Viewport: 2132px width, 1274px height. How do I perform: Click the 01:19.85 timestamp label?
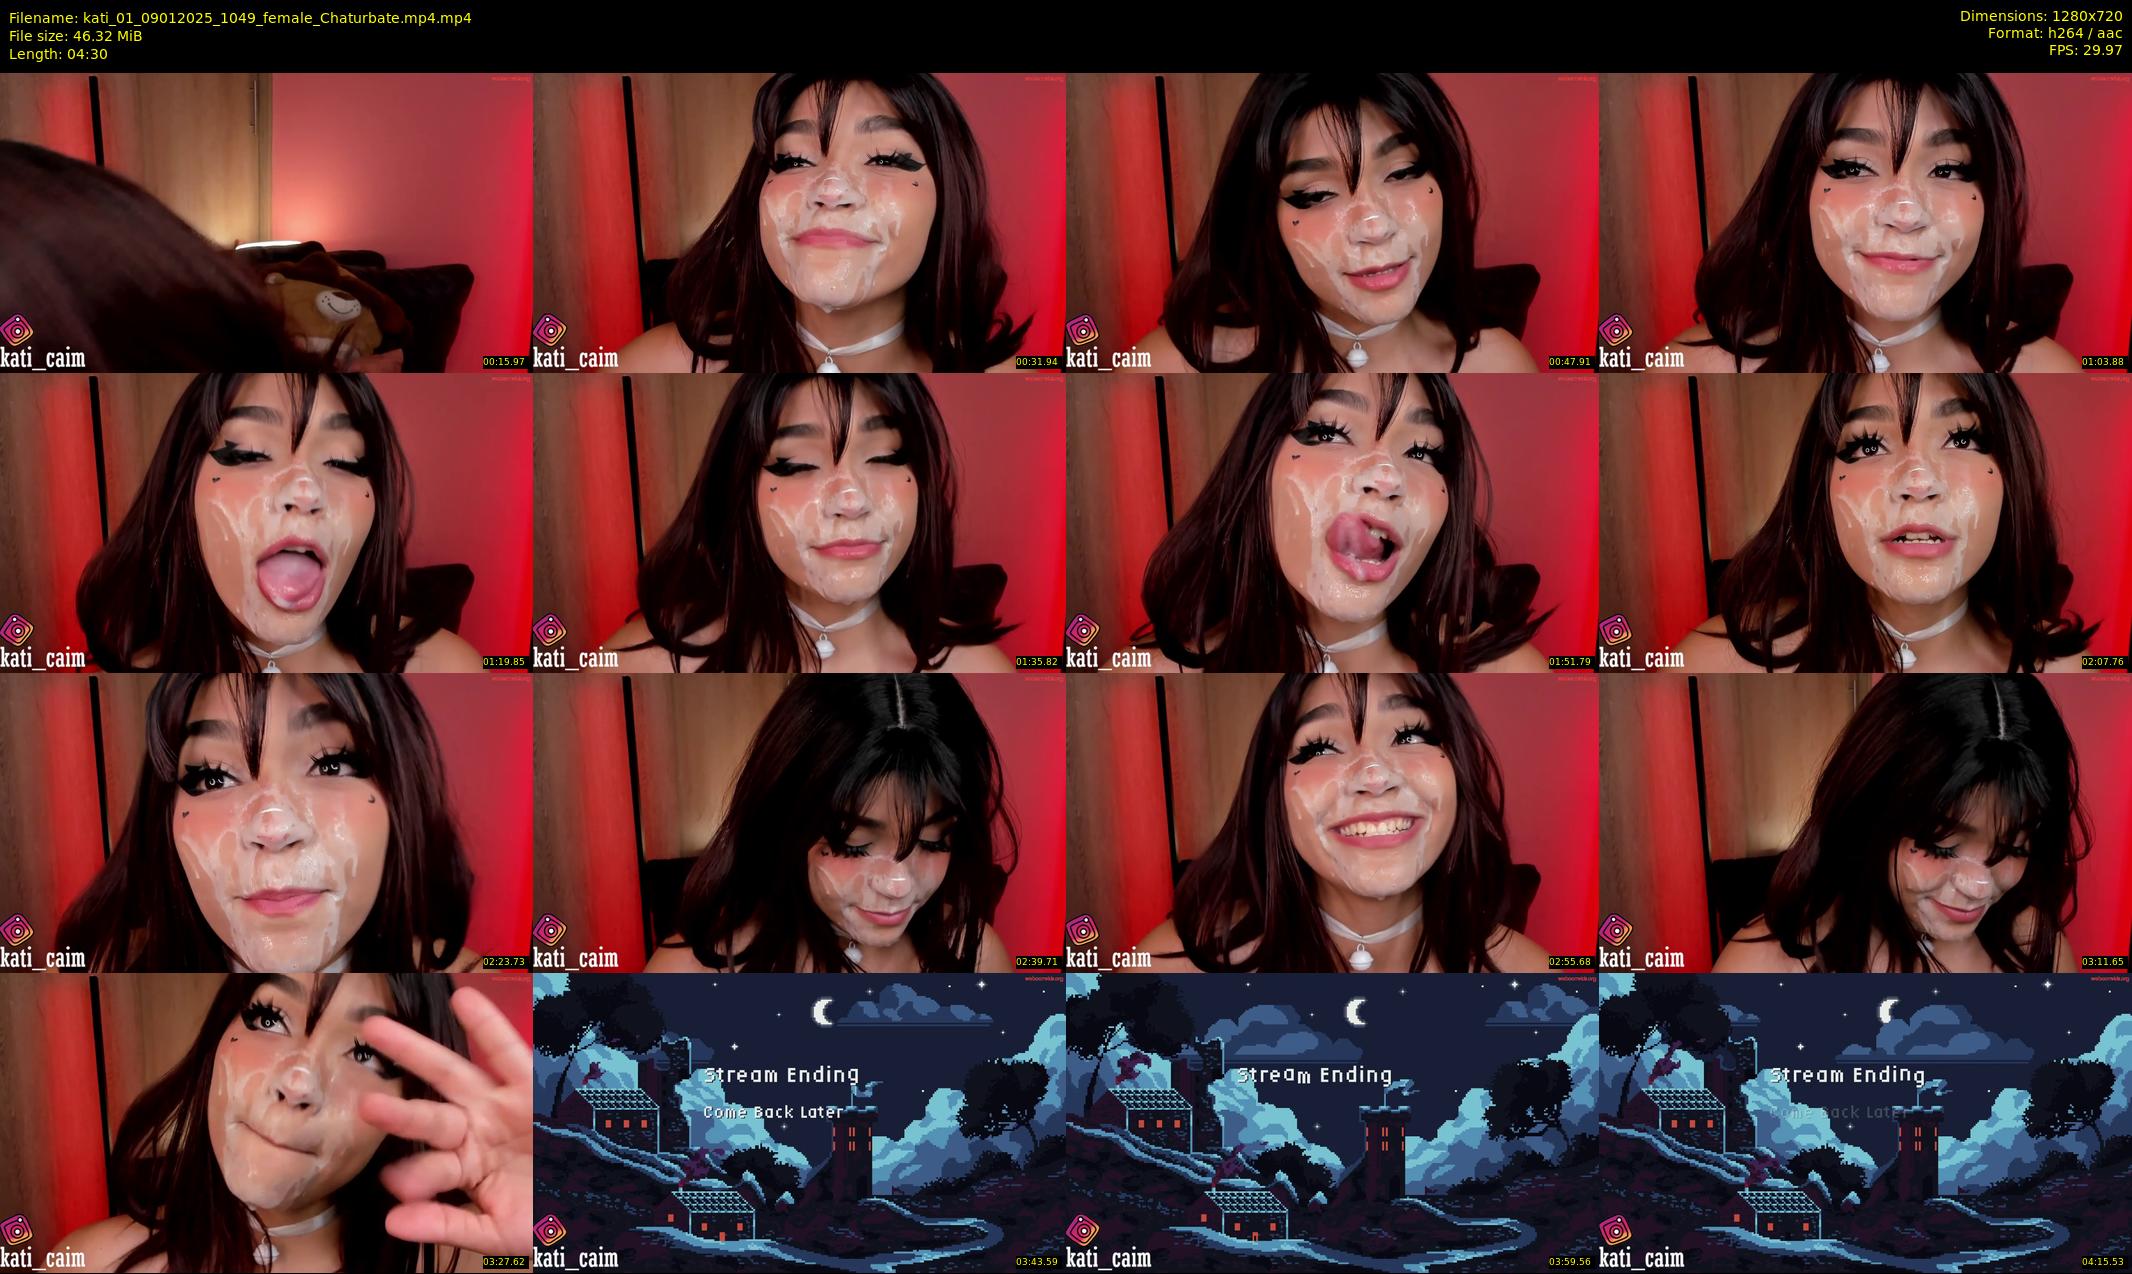[x=505, y=662]
